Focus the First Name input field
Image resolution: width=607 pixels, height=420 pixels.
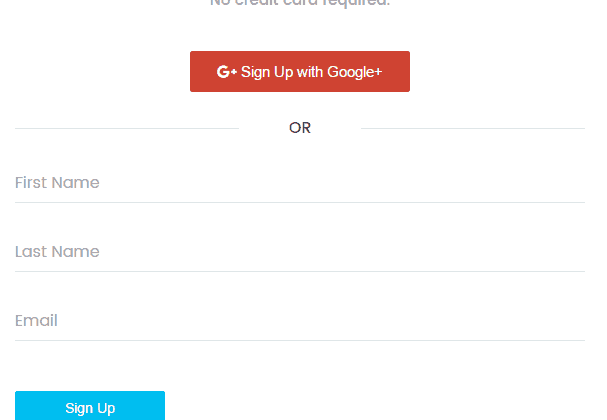pos(300,183)
